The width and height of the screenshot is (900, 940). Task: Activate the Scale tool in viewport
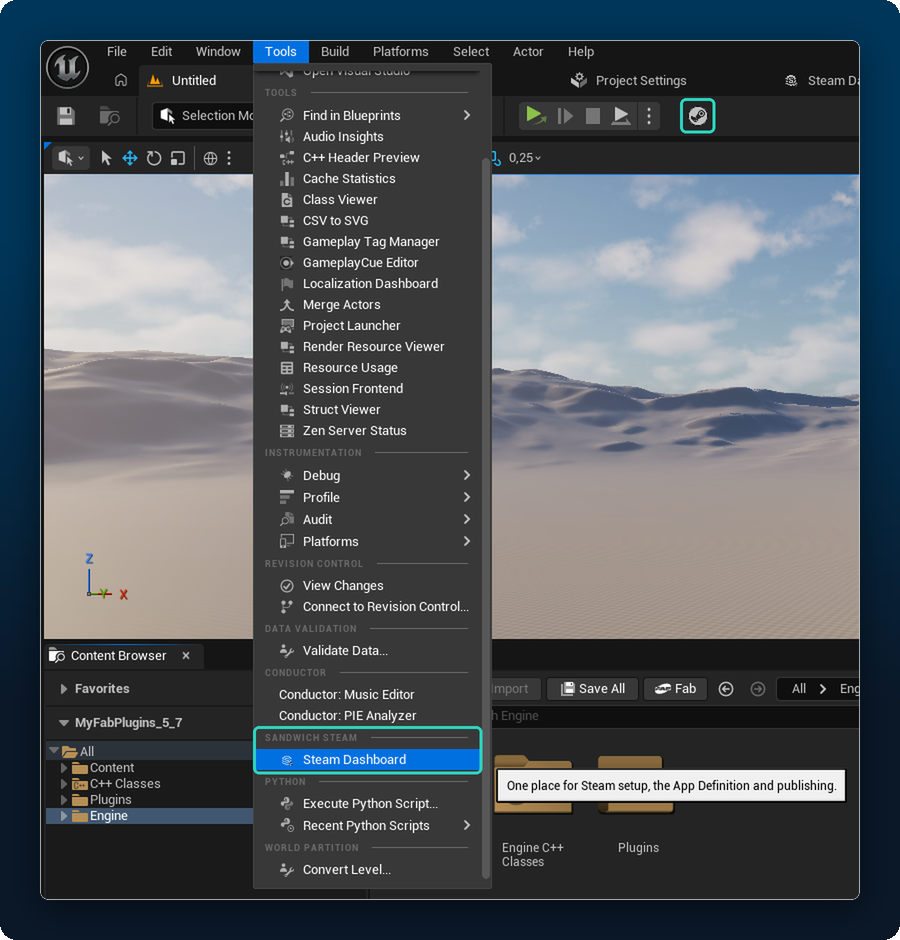(178, 158)
